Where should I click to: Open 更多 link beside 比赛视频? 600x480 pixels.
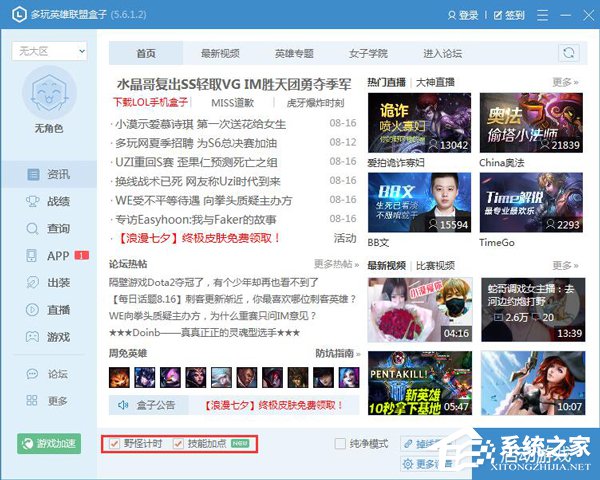565,265
